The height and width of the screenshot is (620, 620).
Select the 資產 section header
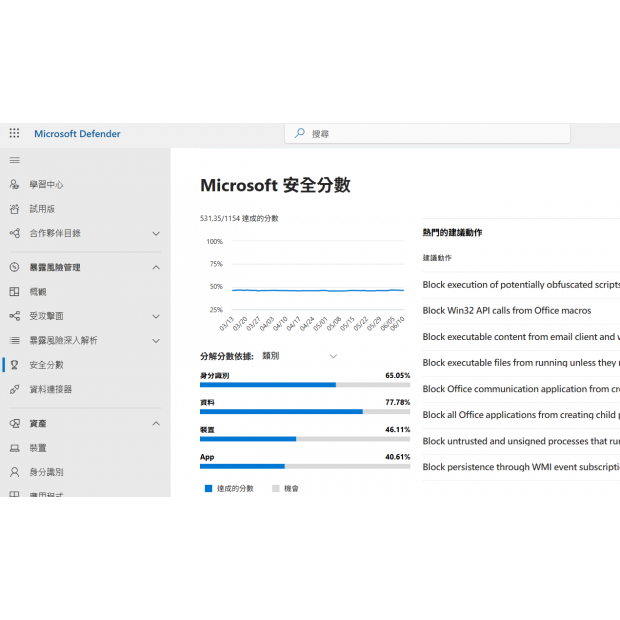coord(38,424)
